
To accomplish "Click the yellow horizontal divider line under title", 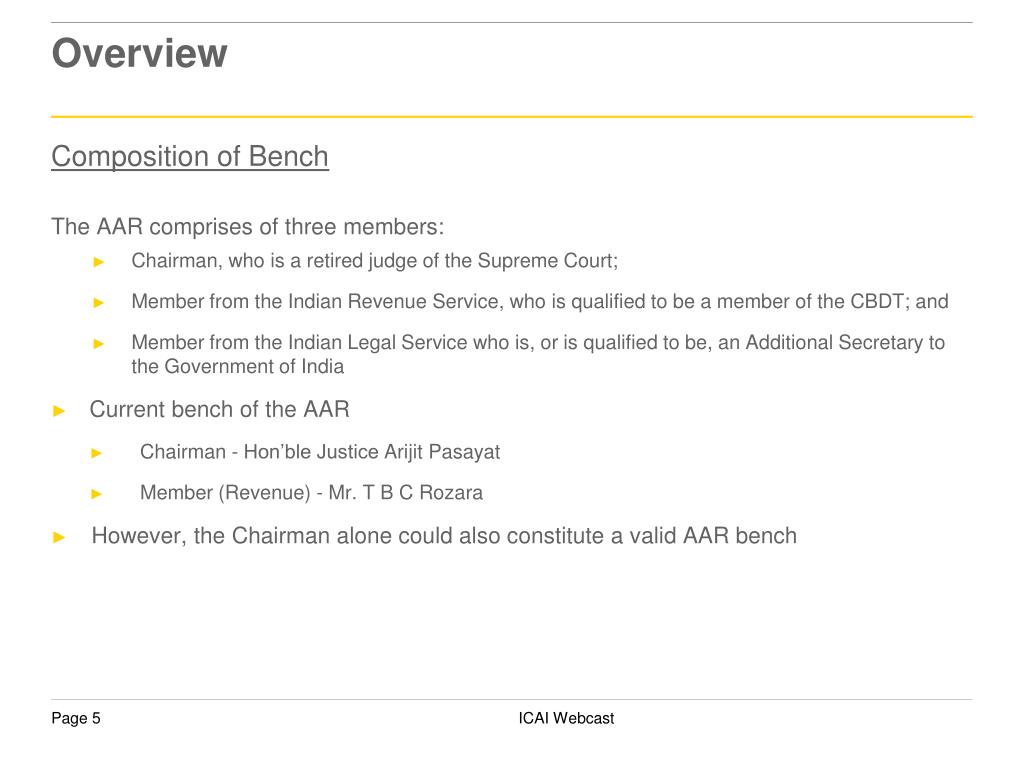I will (512, 117).
